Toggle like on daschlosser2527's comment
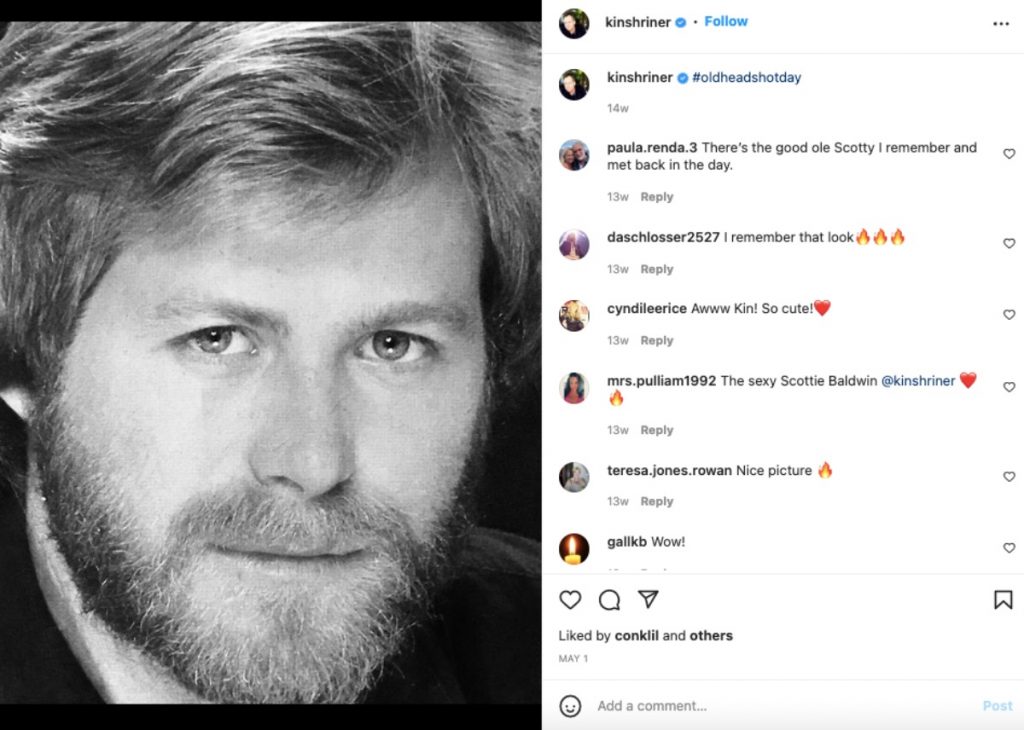1024x730 pixels. point(1008,243)
